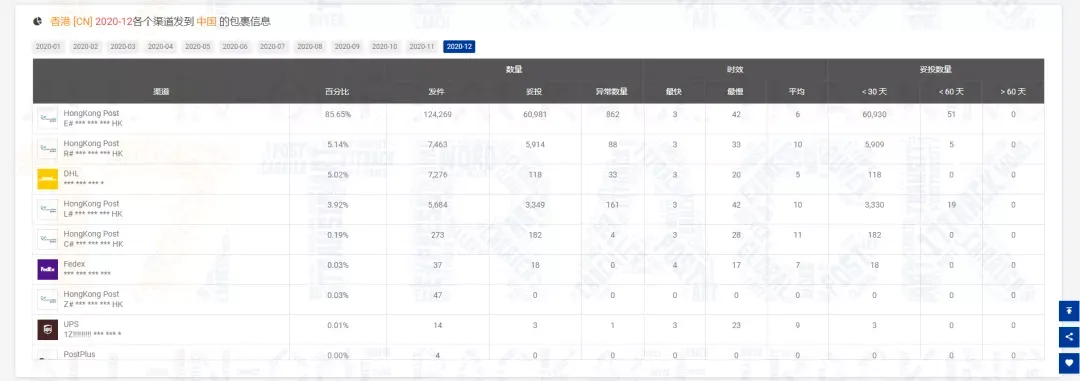Open the 2020-11 month tab

(422, 47)
